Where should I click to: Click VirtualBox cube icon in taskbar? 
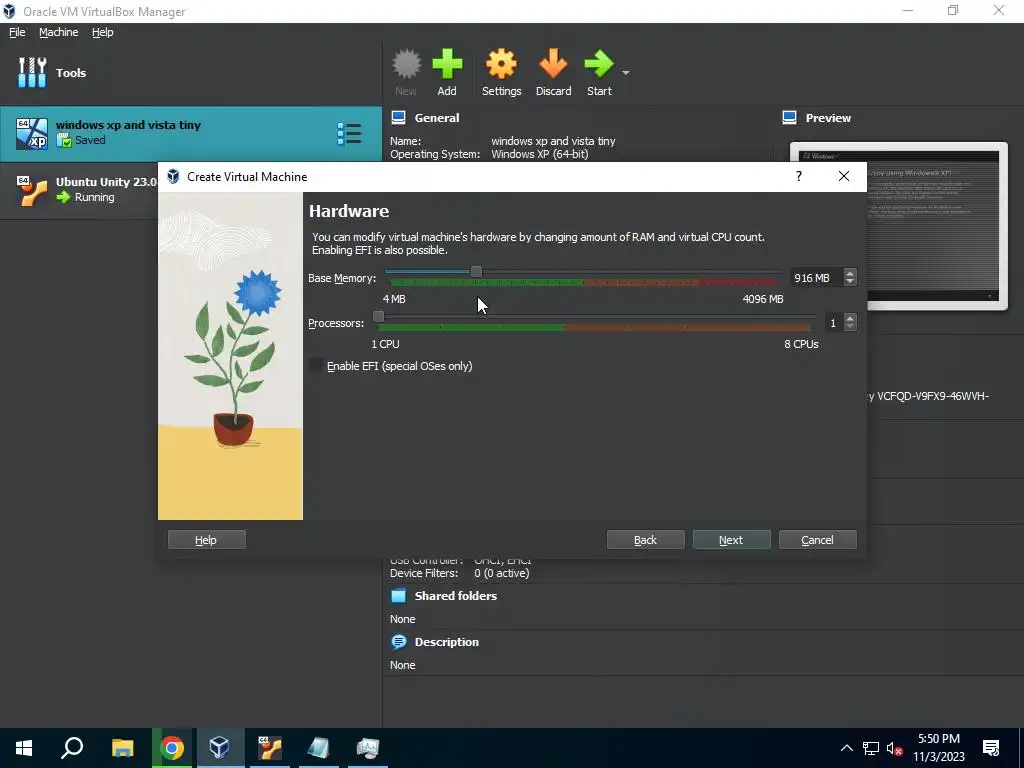(219, 748)
